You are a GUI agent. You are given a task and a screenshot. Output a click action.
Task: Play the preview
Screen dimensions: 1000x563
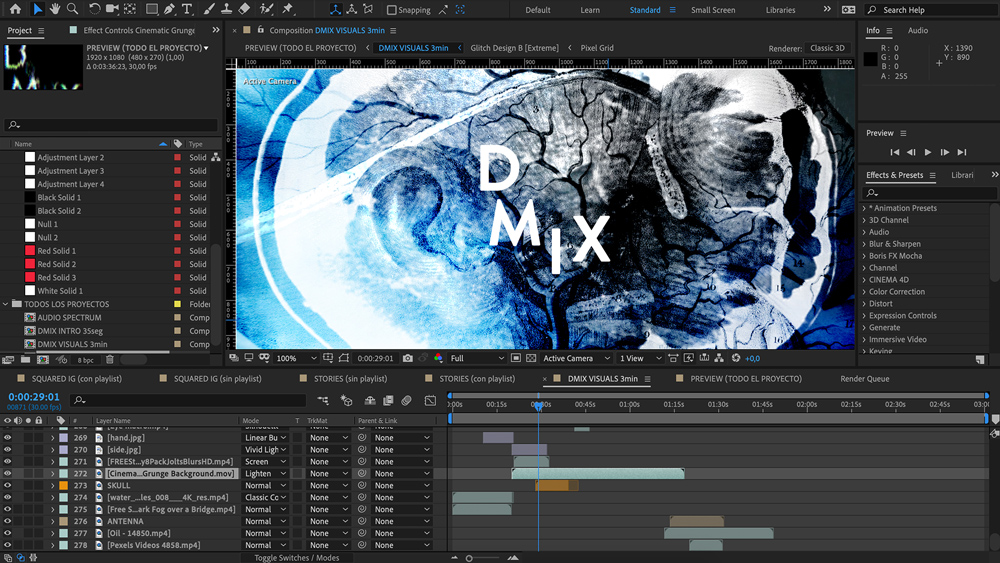tap(928, 152)
